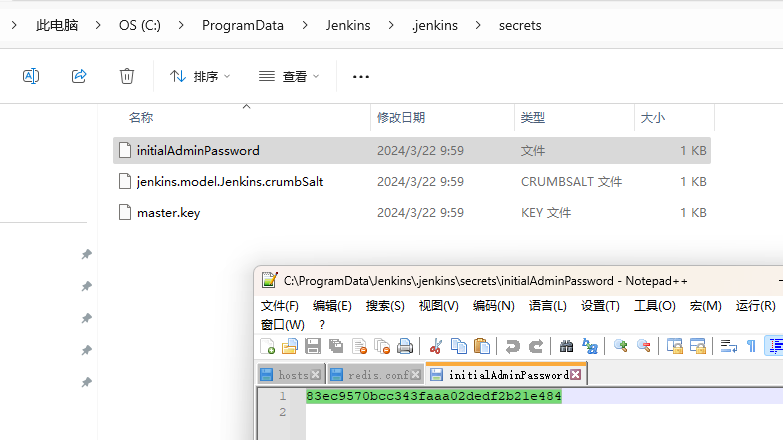783x440 pixels.
Task: Select the master.key file
Action: click(411, 212)
